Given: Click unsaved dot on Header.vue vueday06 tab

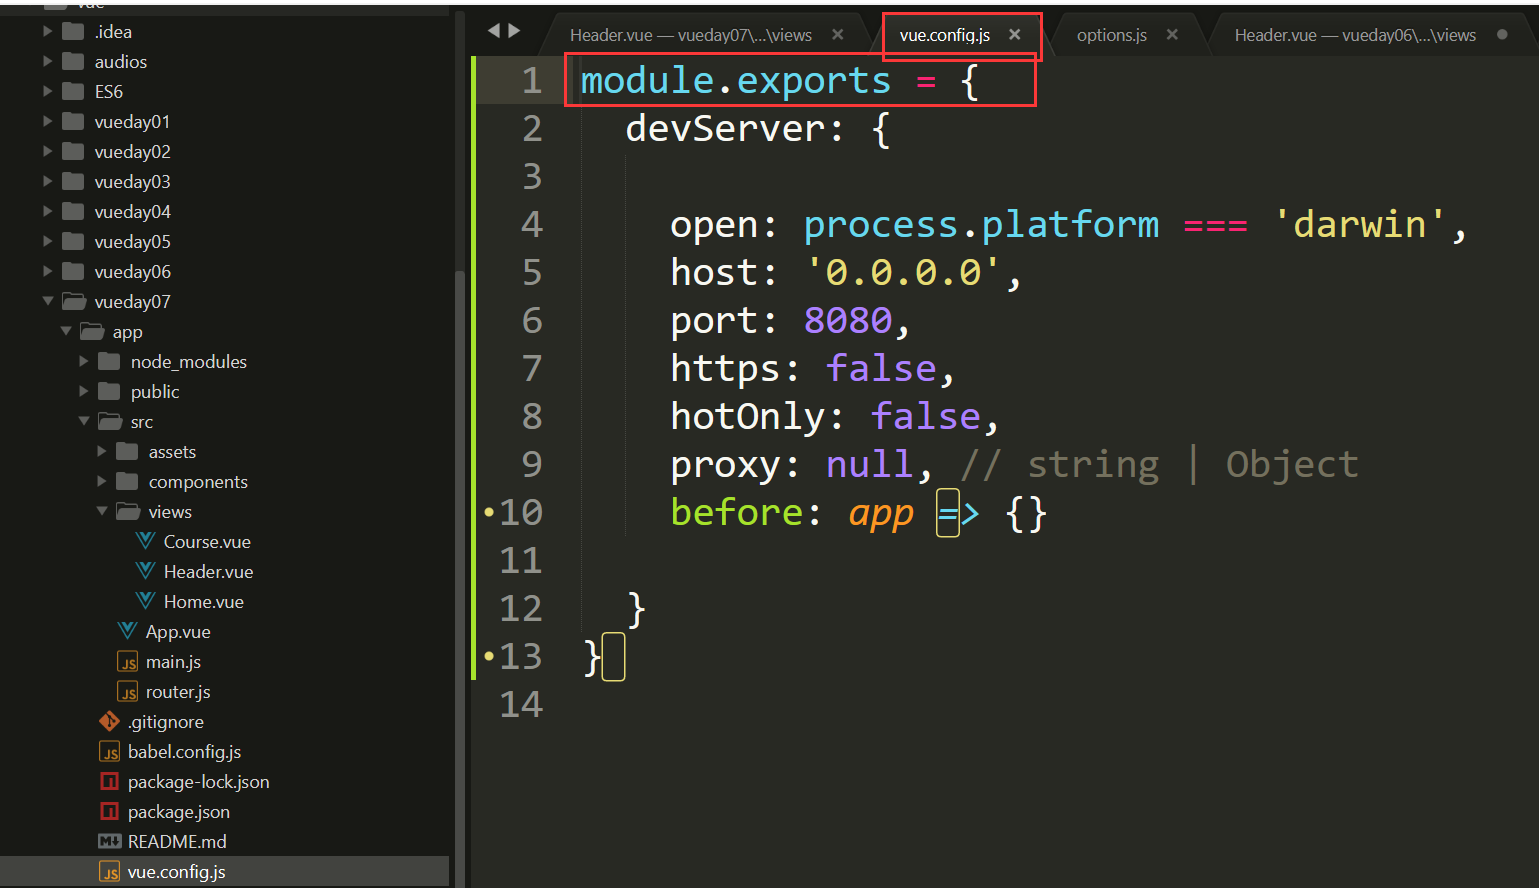Looking at the screenshot, I should click(1502, 34).
